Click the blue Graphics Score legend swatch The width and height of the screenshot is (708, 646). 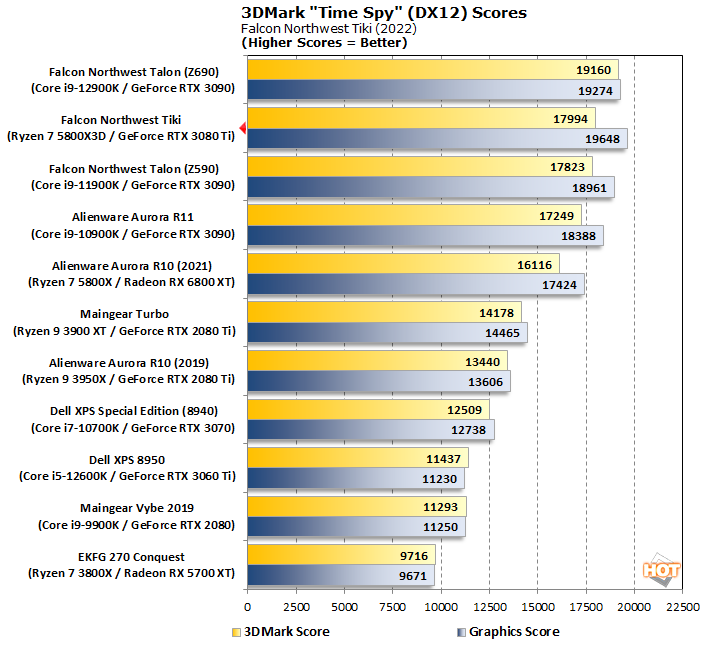pos(461,632)
